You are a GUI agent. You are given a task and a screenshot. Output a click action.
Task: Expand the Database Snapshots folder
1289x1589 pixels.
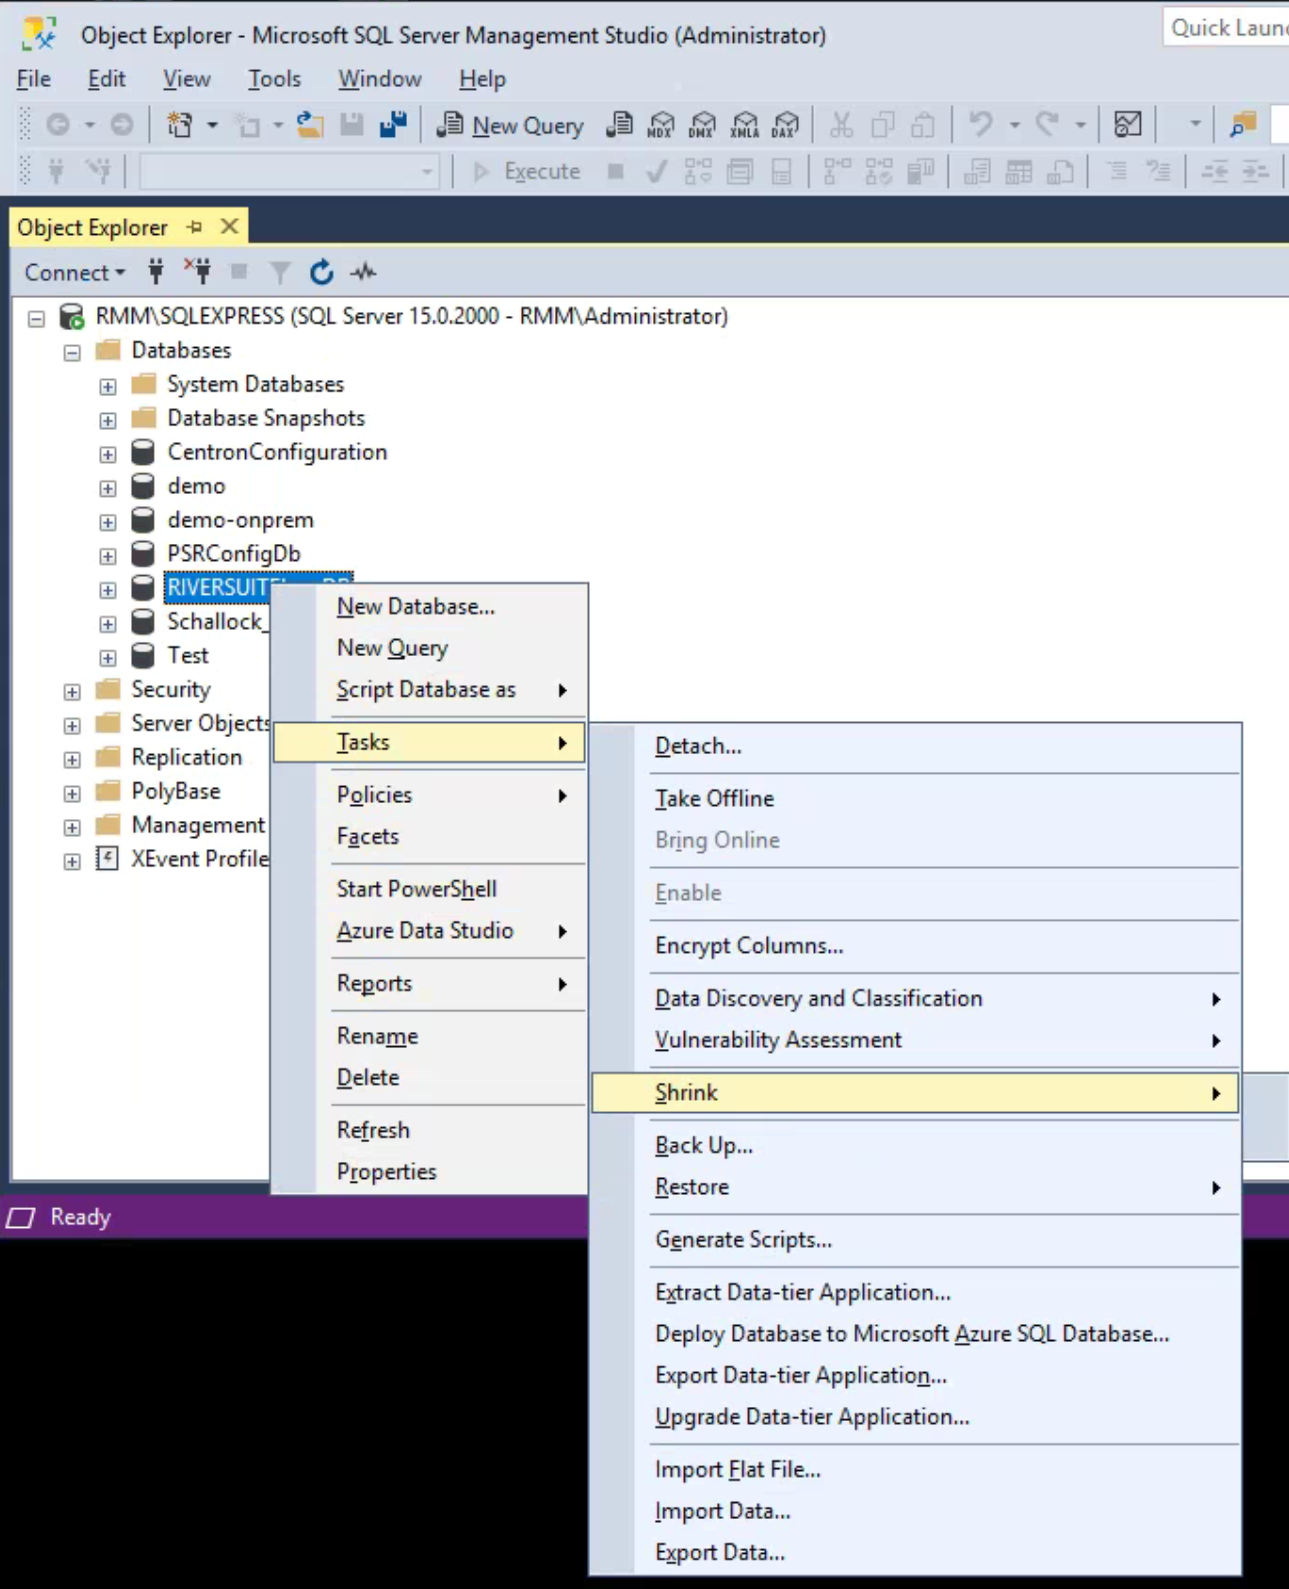pyautogui.click(x=108, y=420)
